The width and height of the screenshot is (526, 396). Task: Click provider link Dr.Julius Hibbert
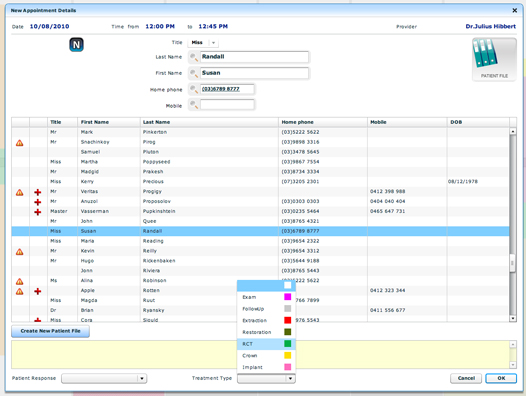click(490, 26)
